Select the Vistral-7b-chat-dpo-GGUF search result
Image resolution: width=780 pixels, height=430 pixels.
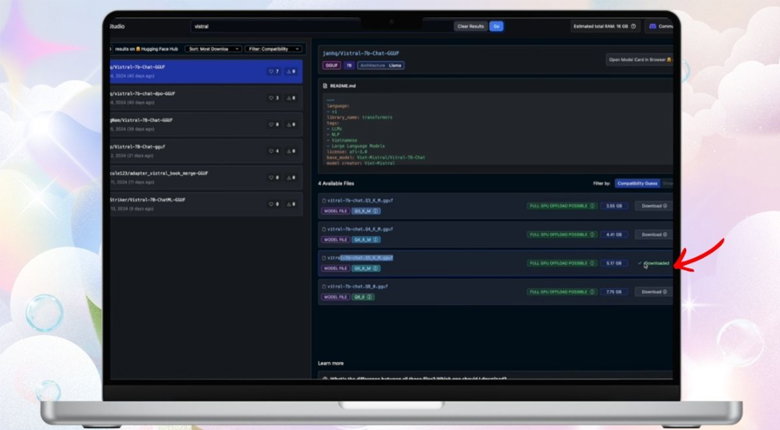(206, 98)
